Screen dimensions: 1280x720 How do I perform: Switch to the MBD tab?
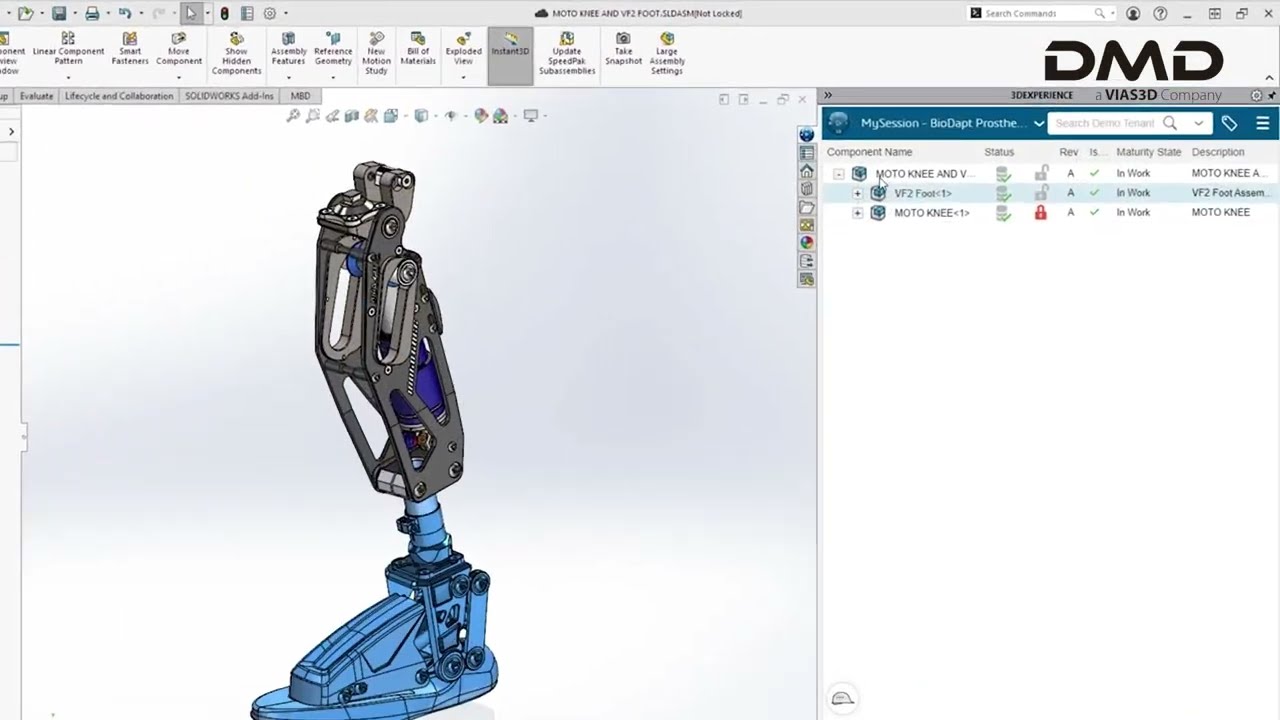[300, 96]
